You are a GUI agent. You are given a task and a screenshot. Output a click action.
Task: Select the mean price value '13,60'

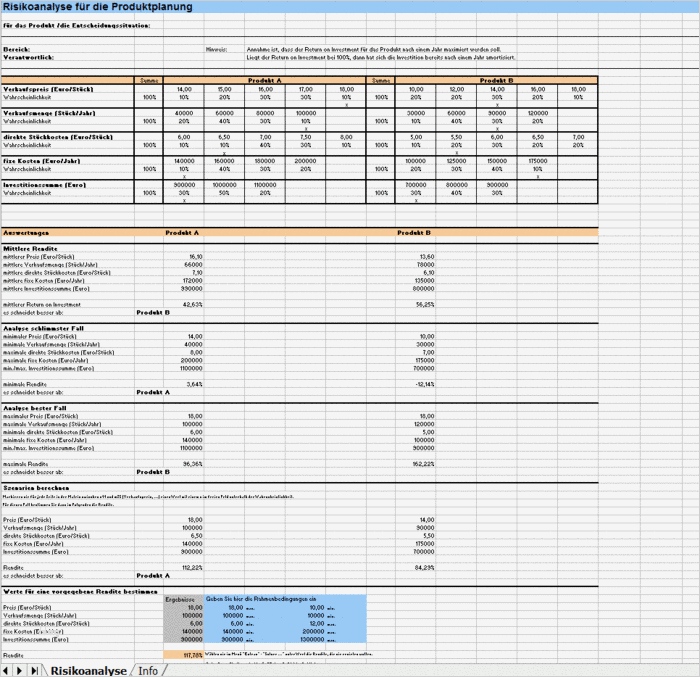427,257
